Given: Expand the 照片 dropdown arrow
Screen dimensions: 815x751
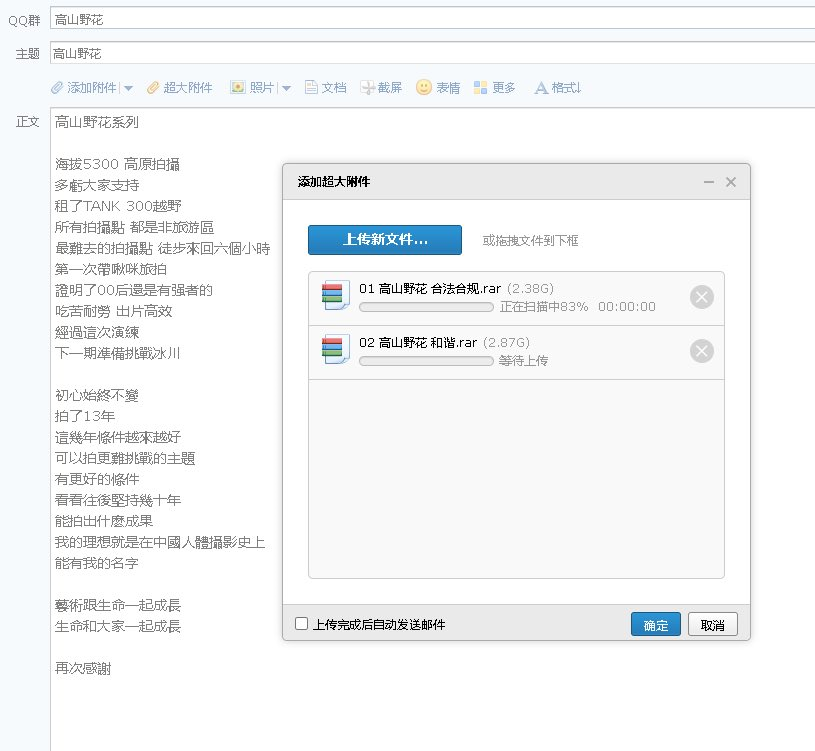Looking at the screenshot, I should (286, 88).
